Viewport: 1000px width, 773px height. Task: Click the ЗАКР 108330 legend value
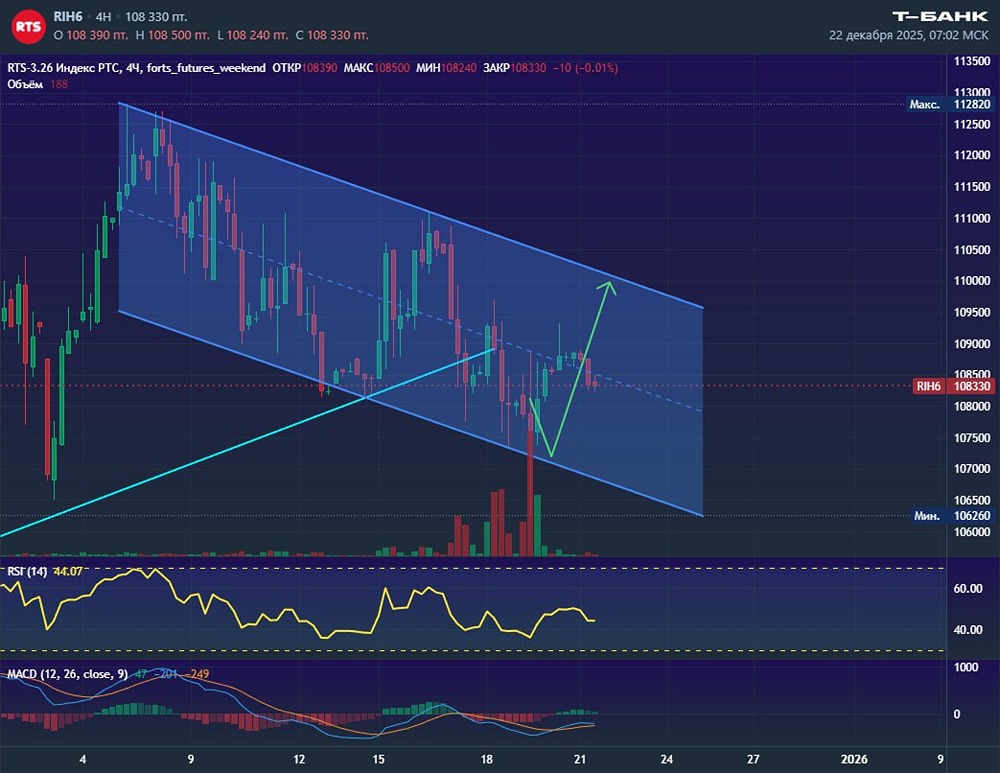coord(515,68)
